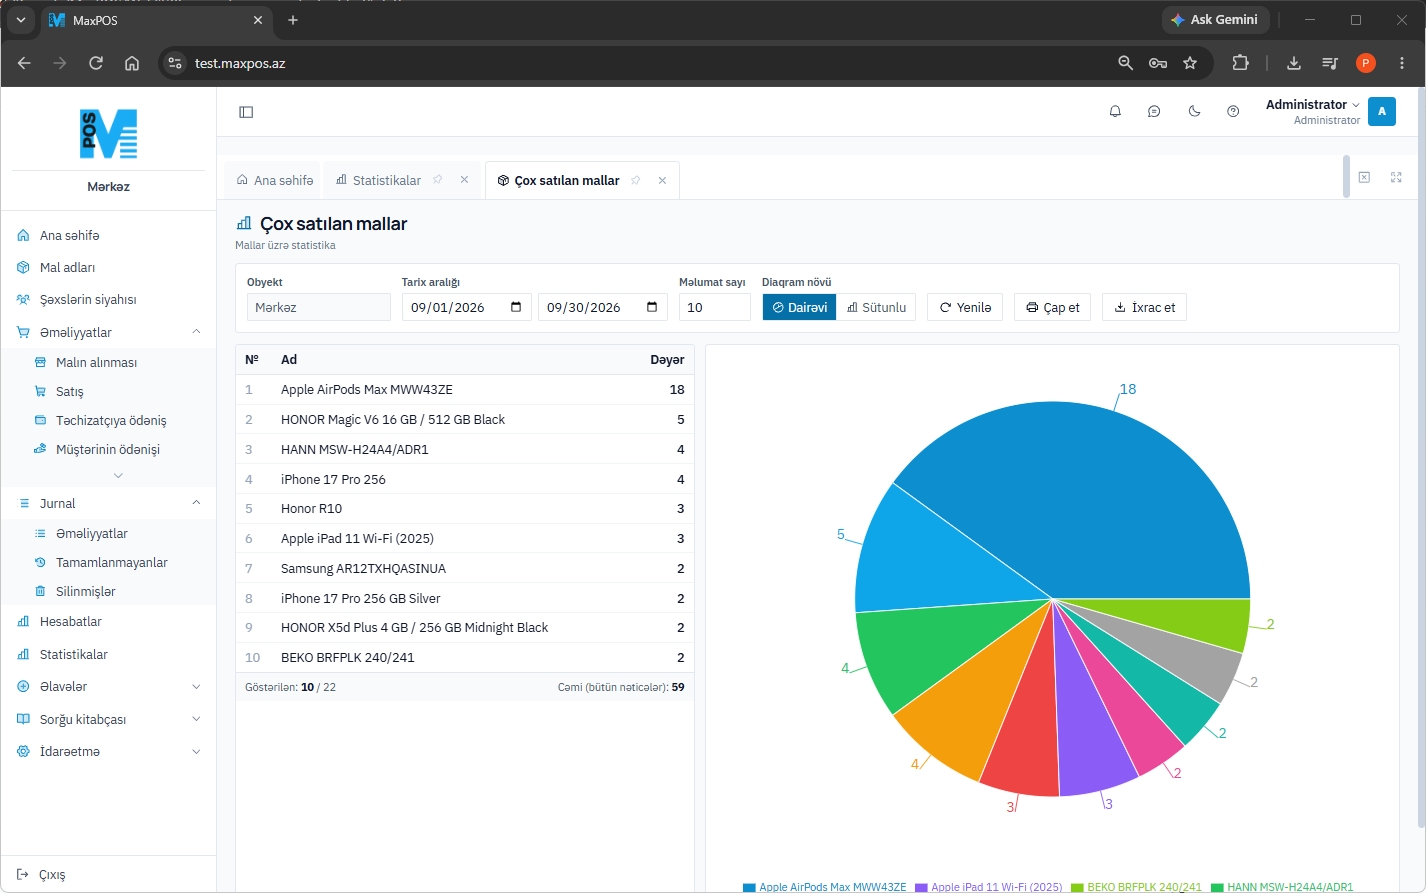The image size is (1426, 893).
Task: Expand the Əlavələr menu
Action: (196, 687)
